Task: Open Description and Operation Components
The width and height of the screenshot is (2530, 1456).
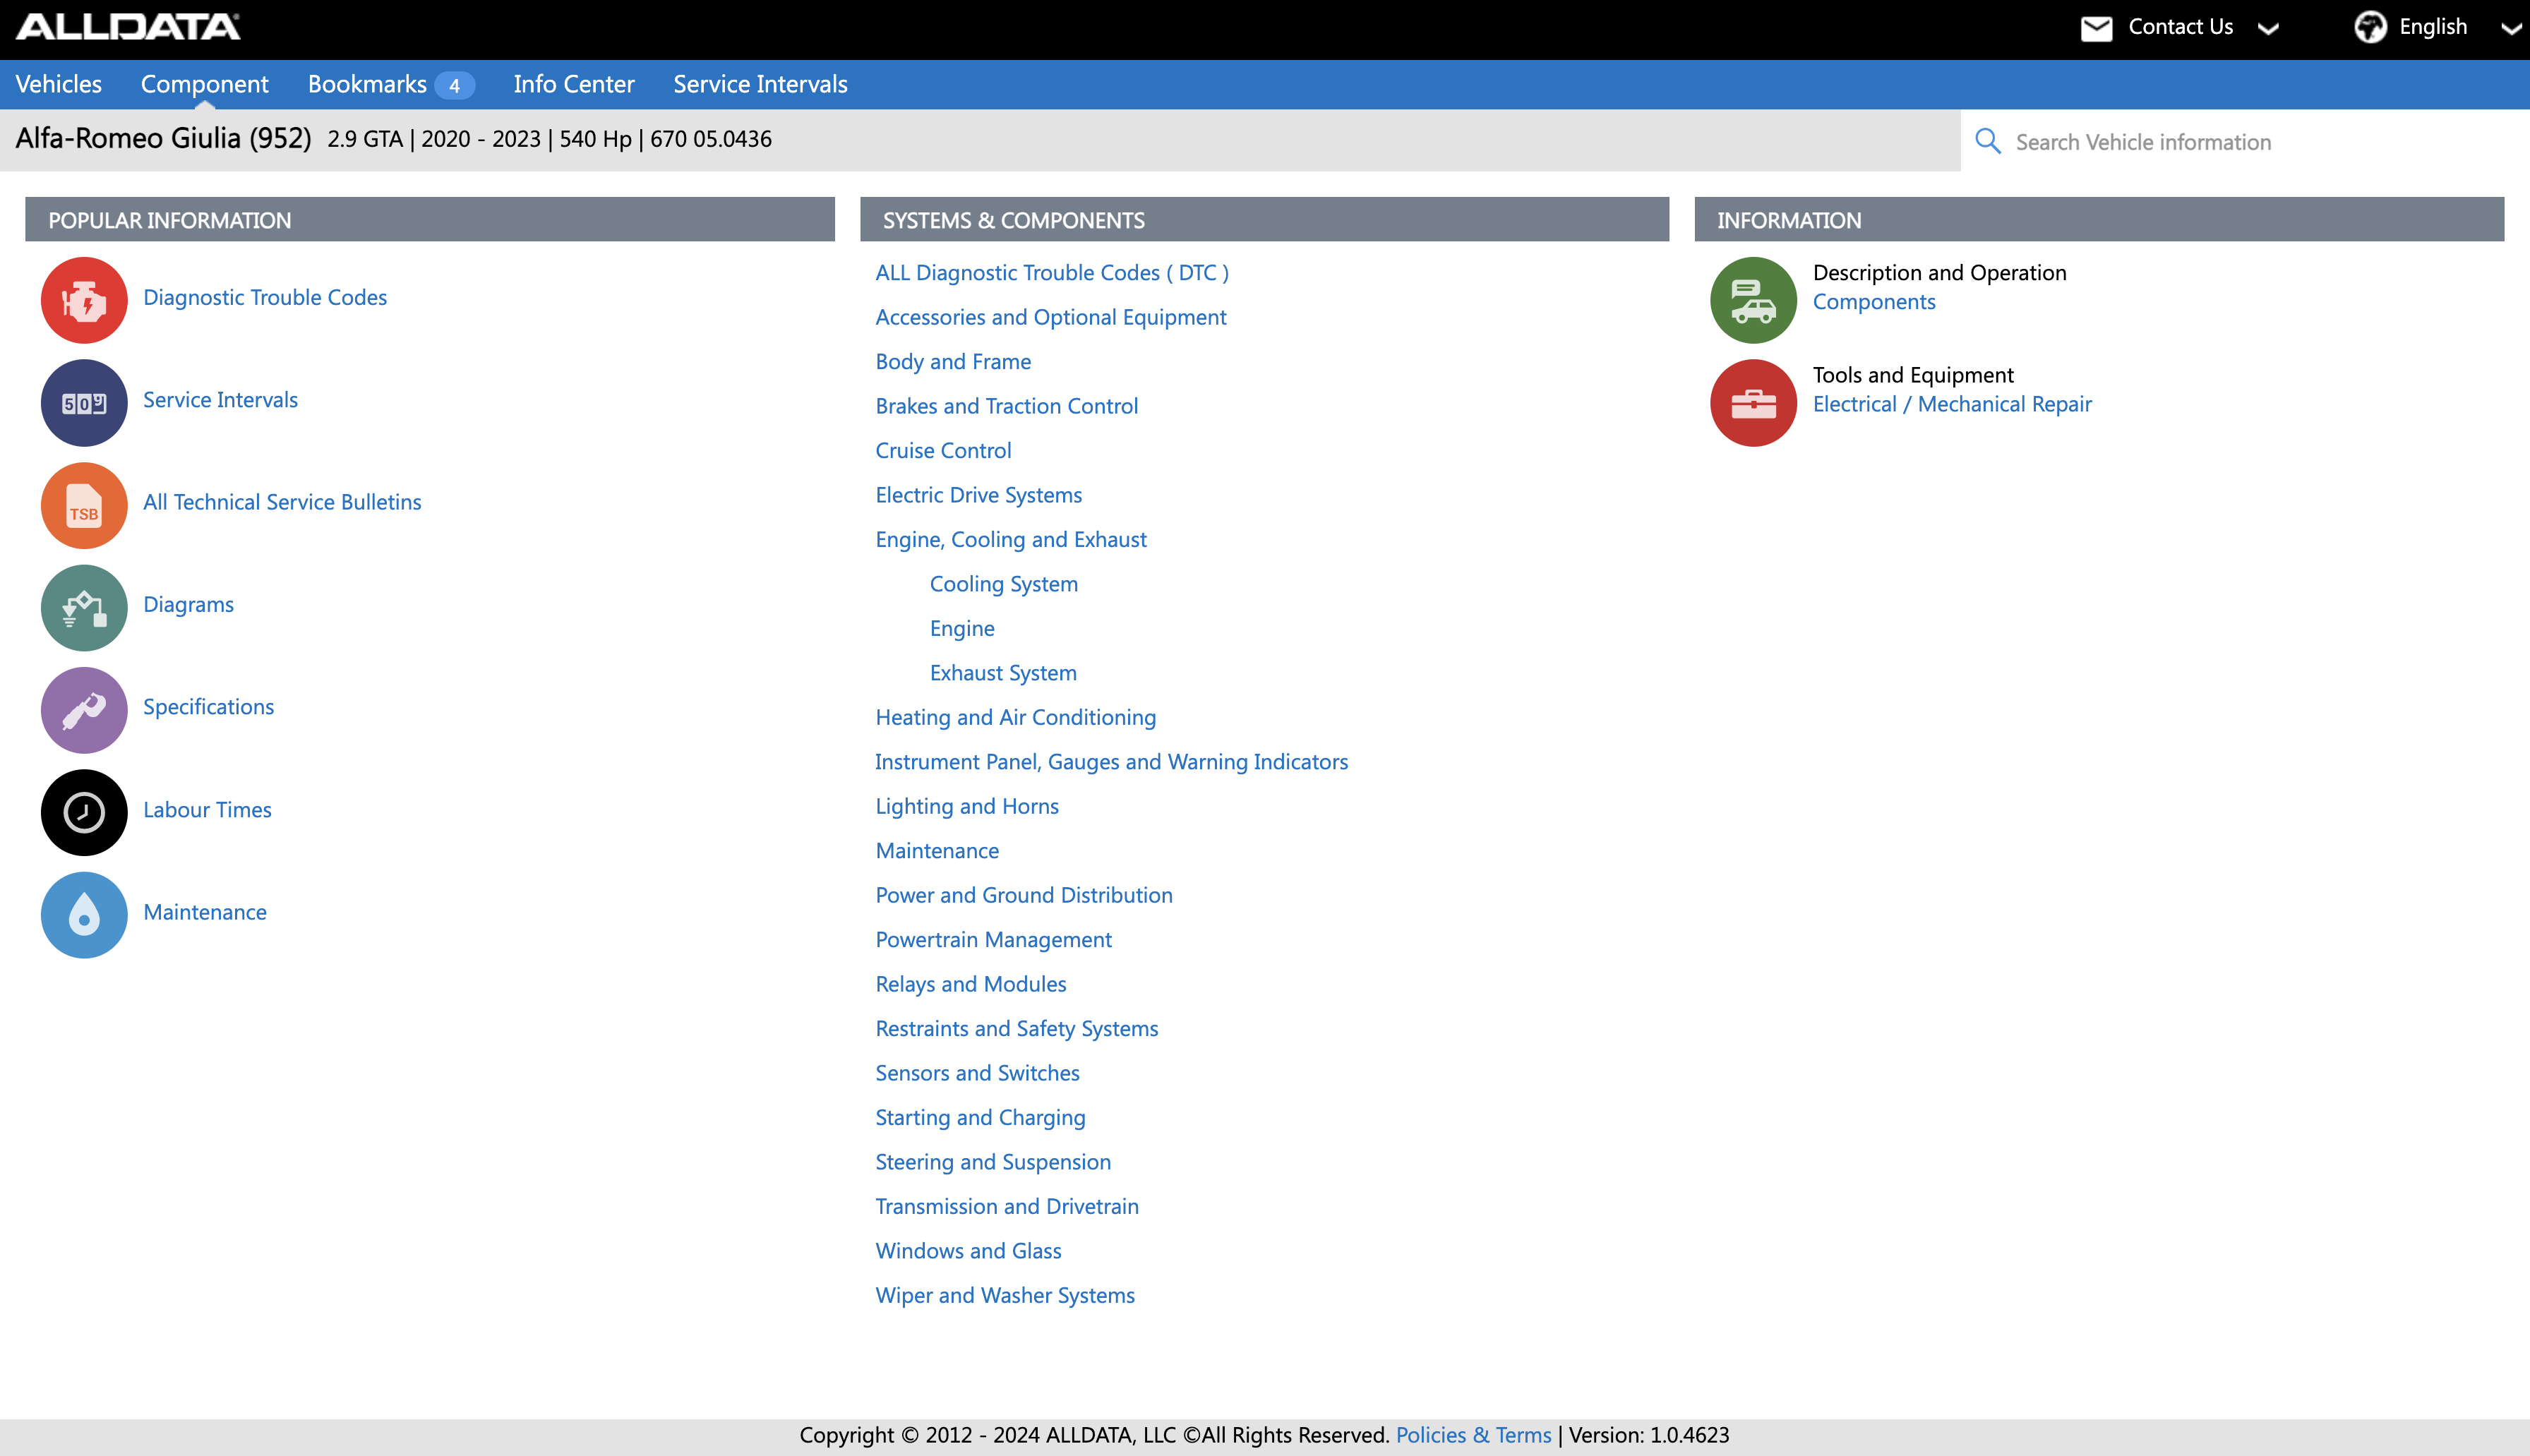Action: coord(1873,301)
